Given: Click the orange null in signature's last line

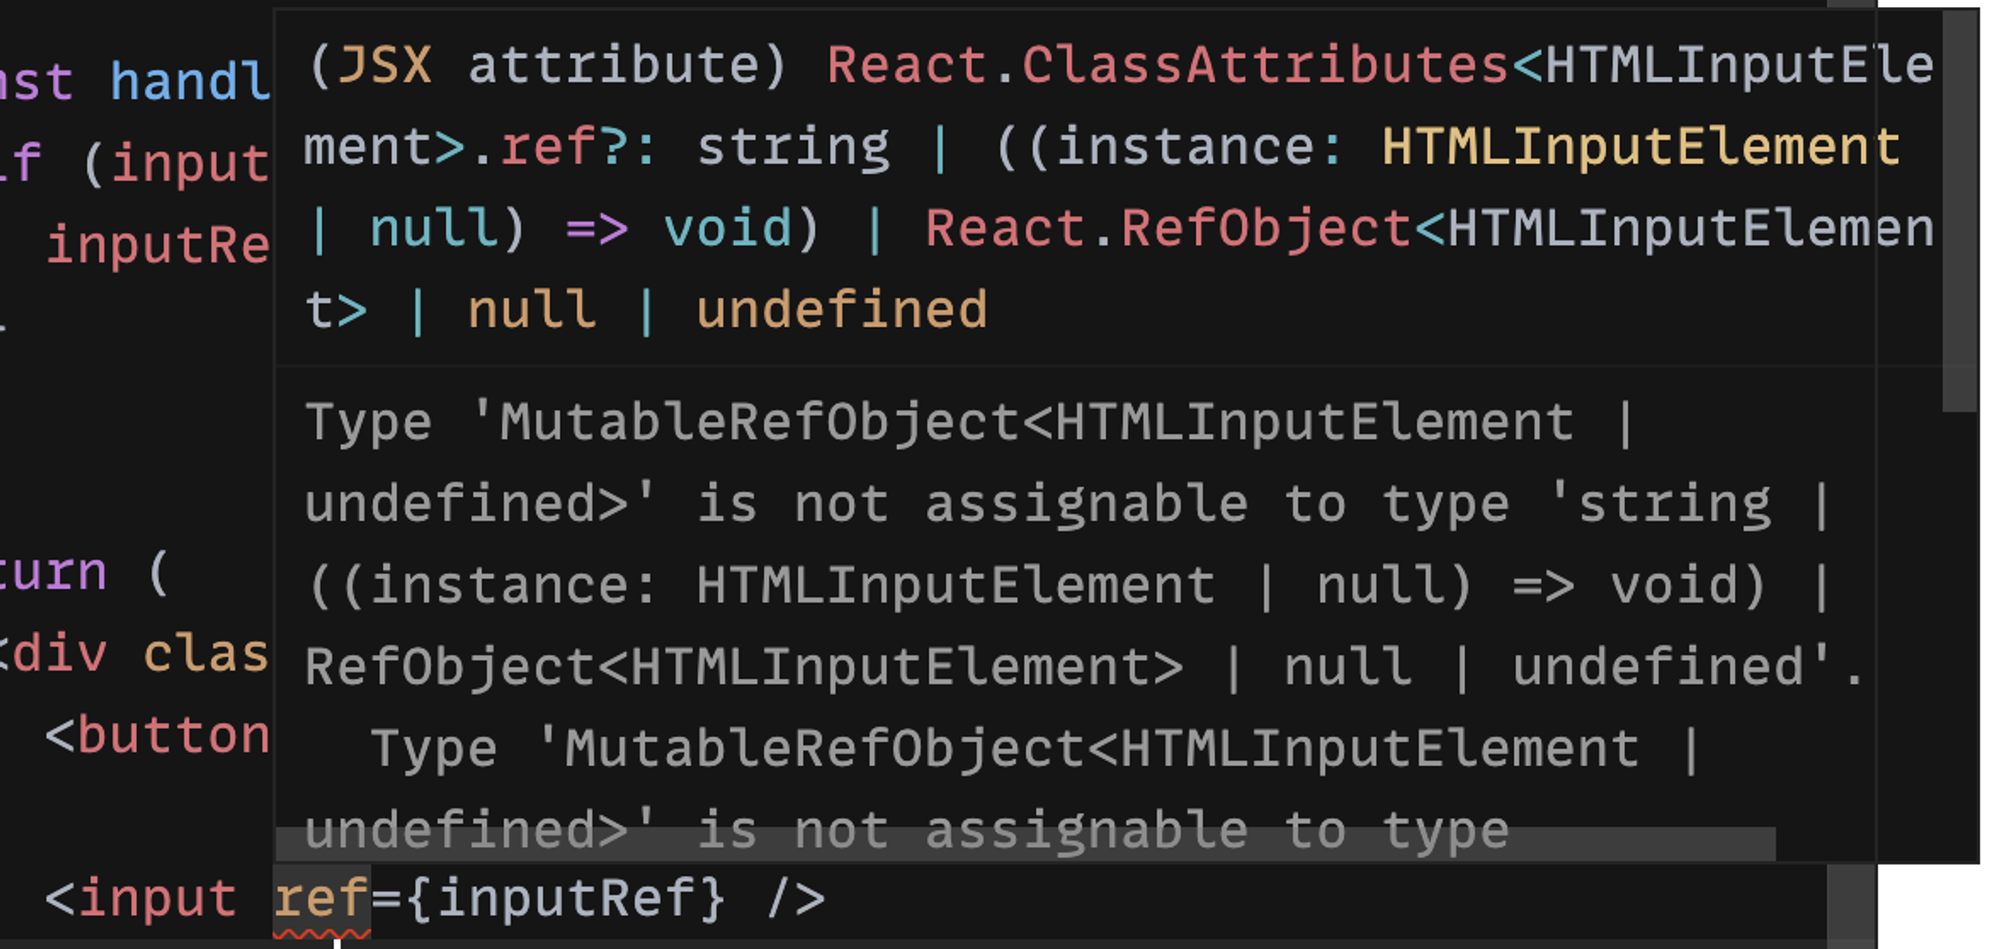Looking at the screenshot, I should click(x=531, y=310).
